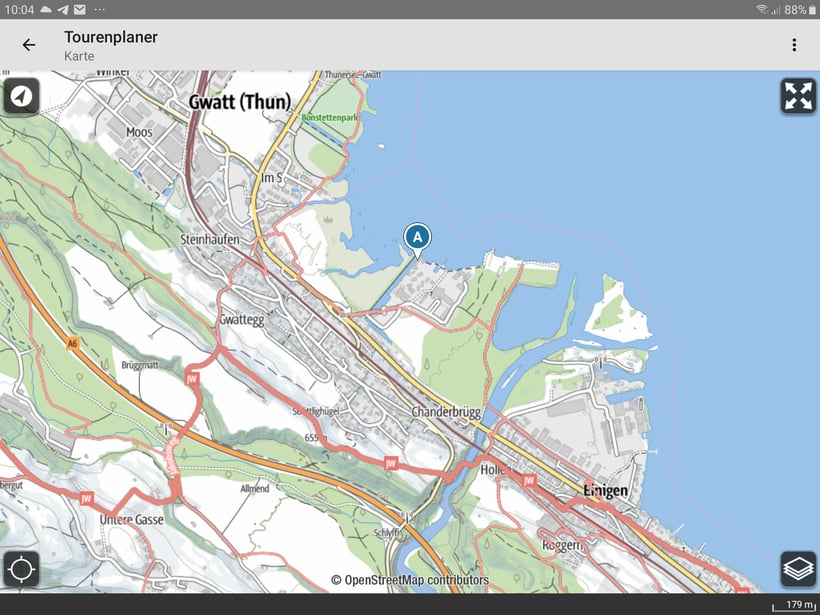Viewport: 820px width, 615px height.
Task: Tap the 179 m scale bar
Action: [793, 605]
